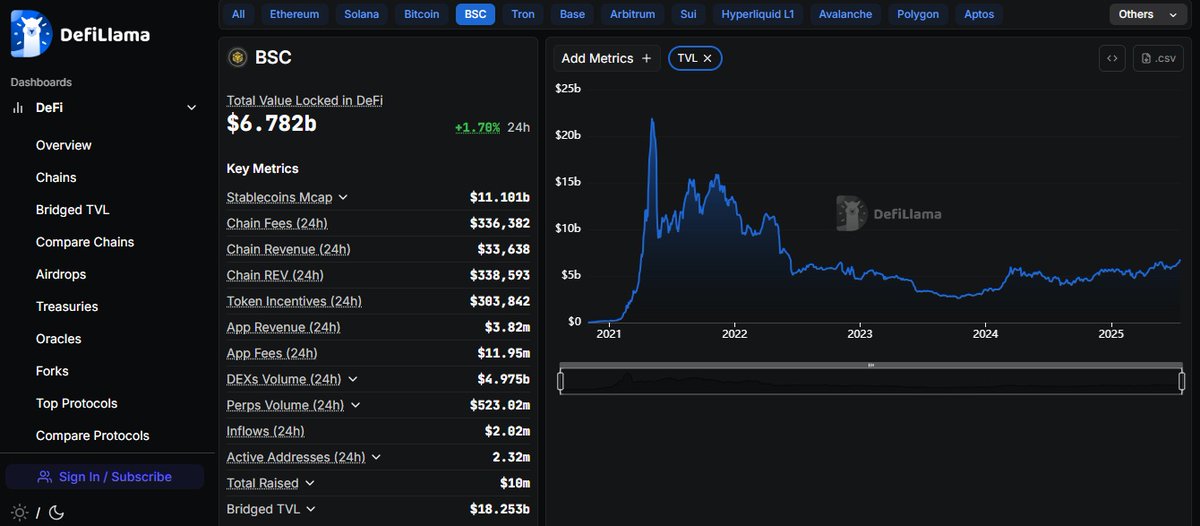Select the Bitcoin chain tab
This screenshot has width=1200, height=526.
click(x=422, y=14)
